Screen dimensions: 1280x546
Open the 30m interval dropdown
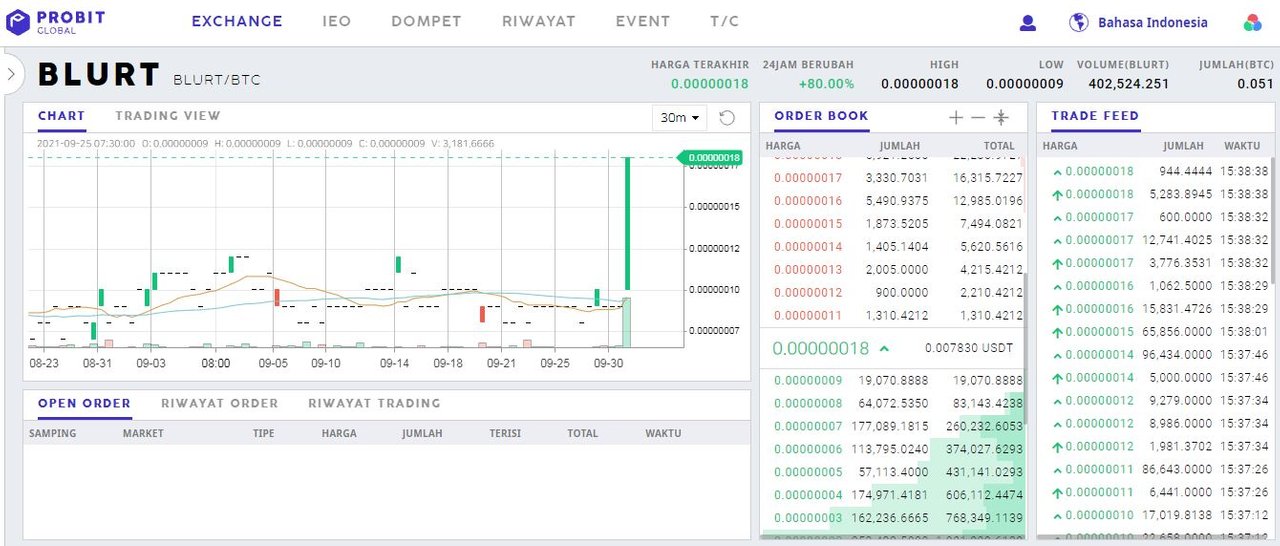pos(679,118)
